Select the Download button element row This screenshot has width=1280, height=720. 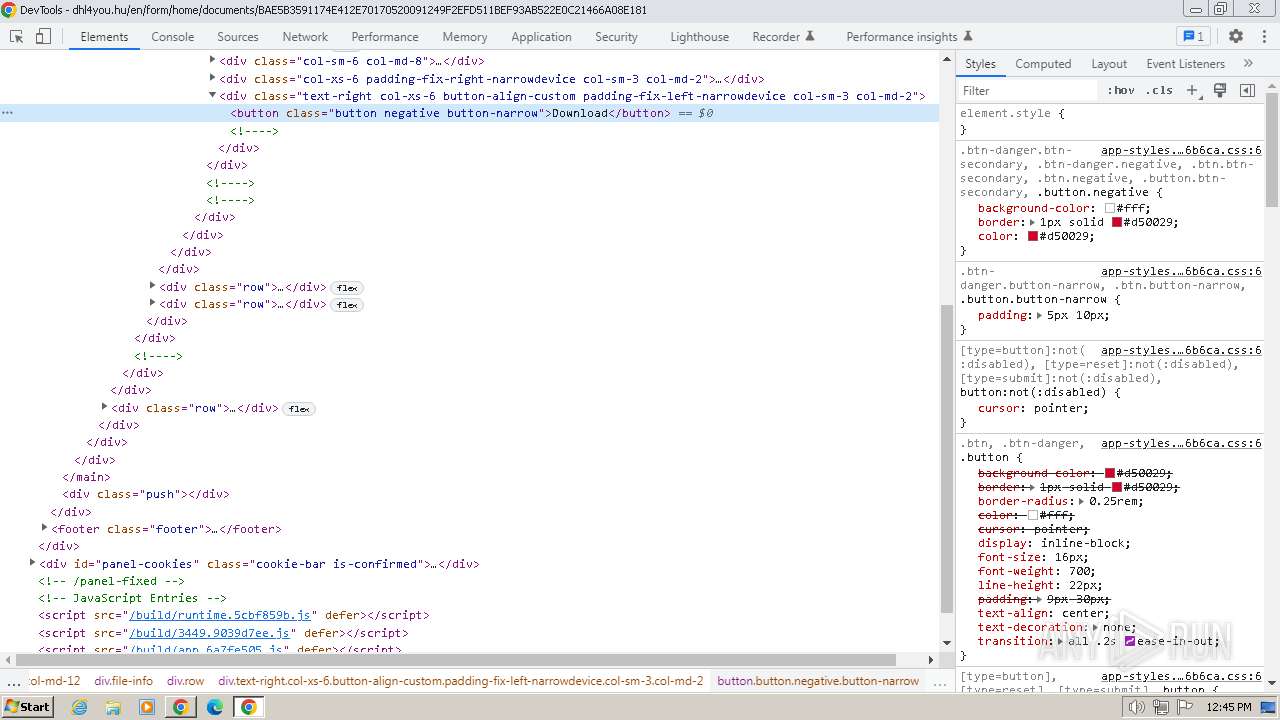tap(470, 113)
